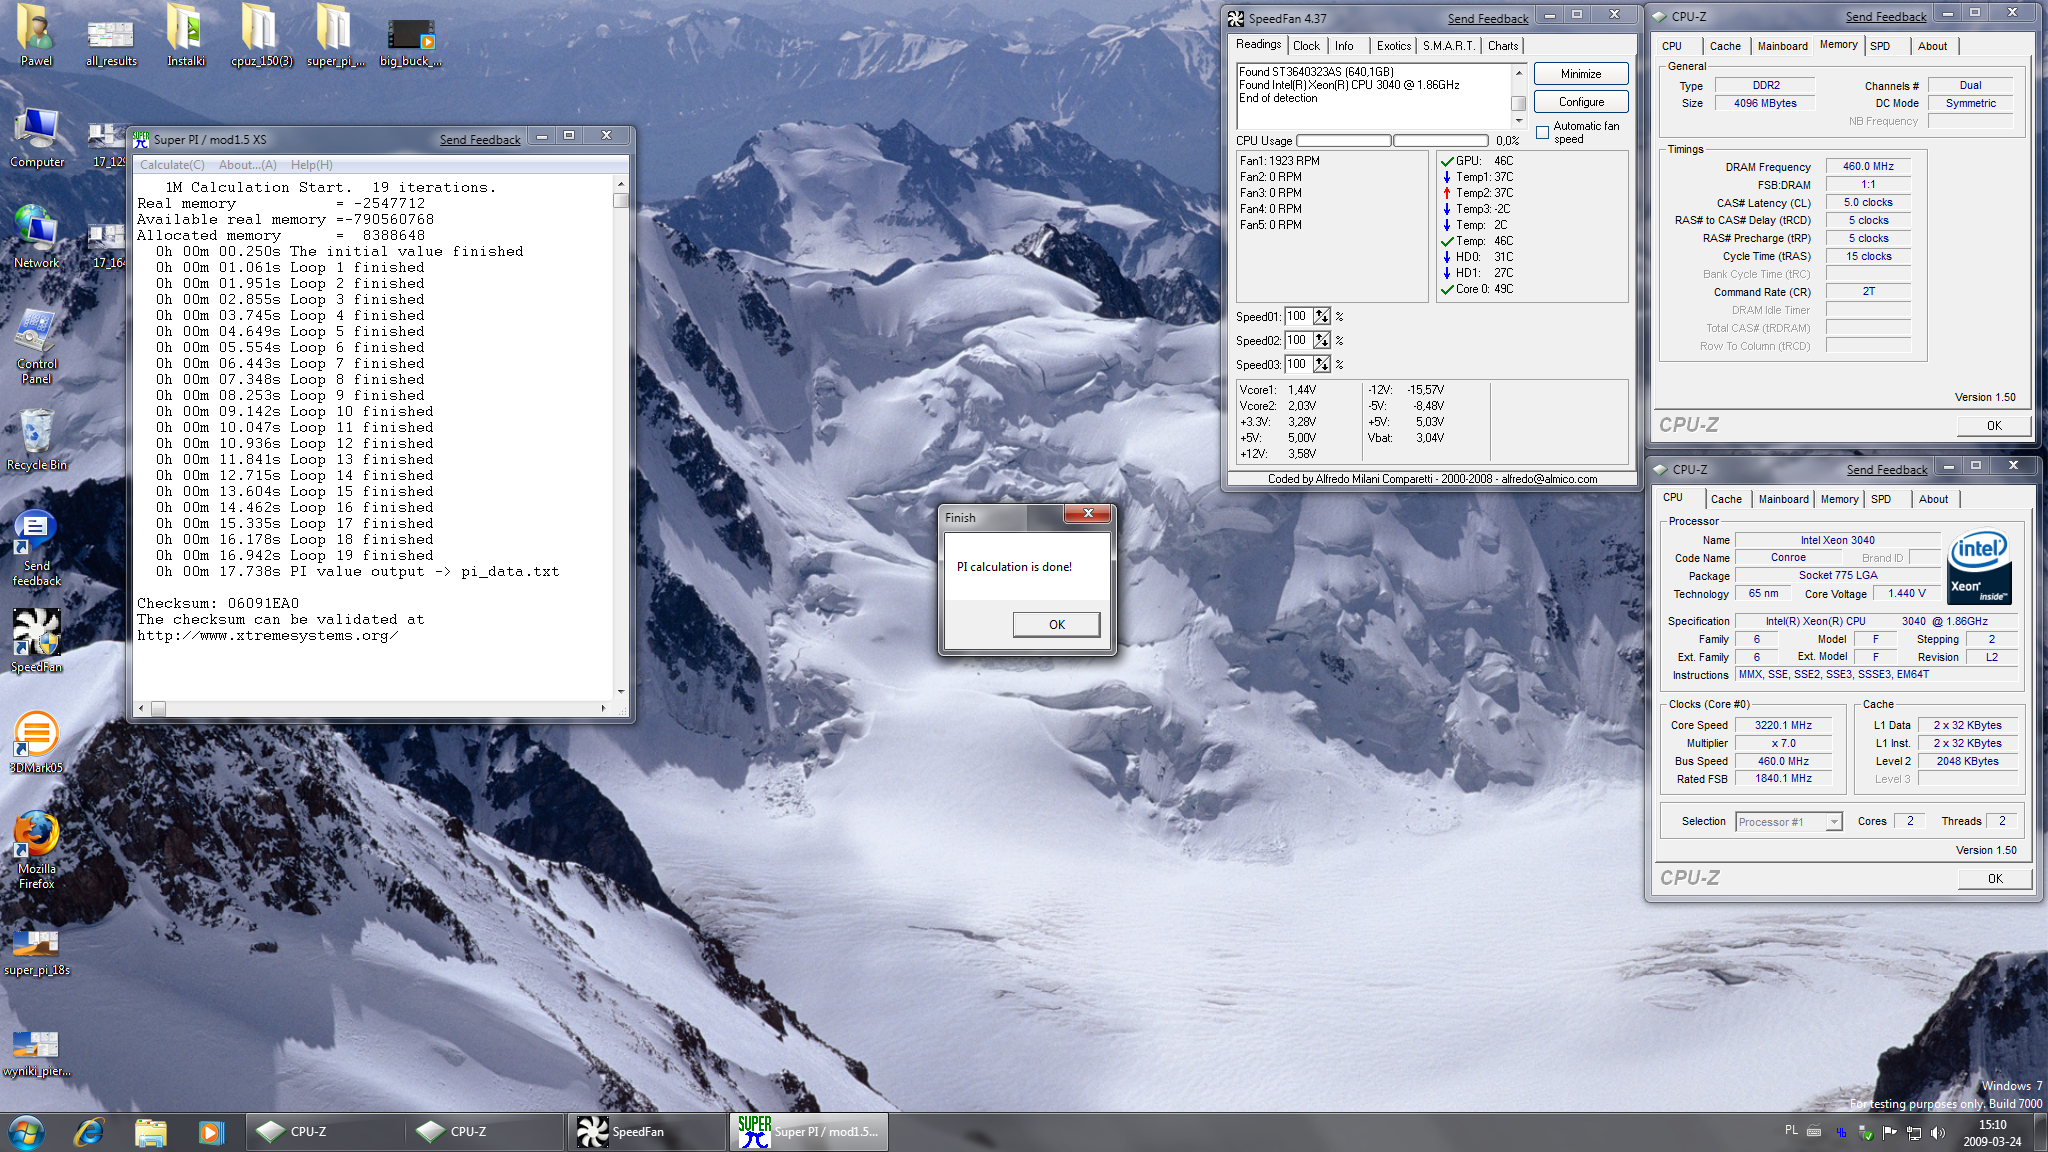2048x1152 pixels.
Task: Adjust the Speed01 spinner arrows
Action: [x=1322, y=317]
